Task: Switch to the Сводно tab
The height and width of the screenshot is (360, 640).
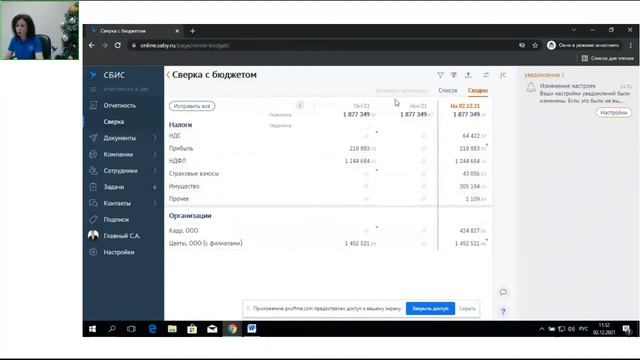Action: [478, 90]
